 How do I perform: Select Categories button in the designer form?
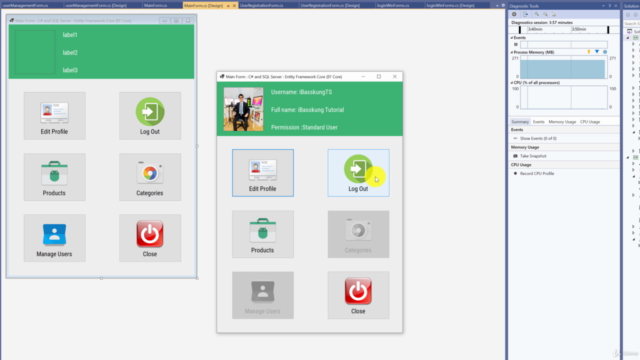(150, 177)
